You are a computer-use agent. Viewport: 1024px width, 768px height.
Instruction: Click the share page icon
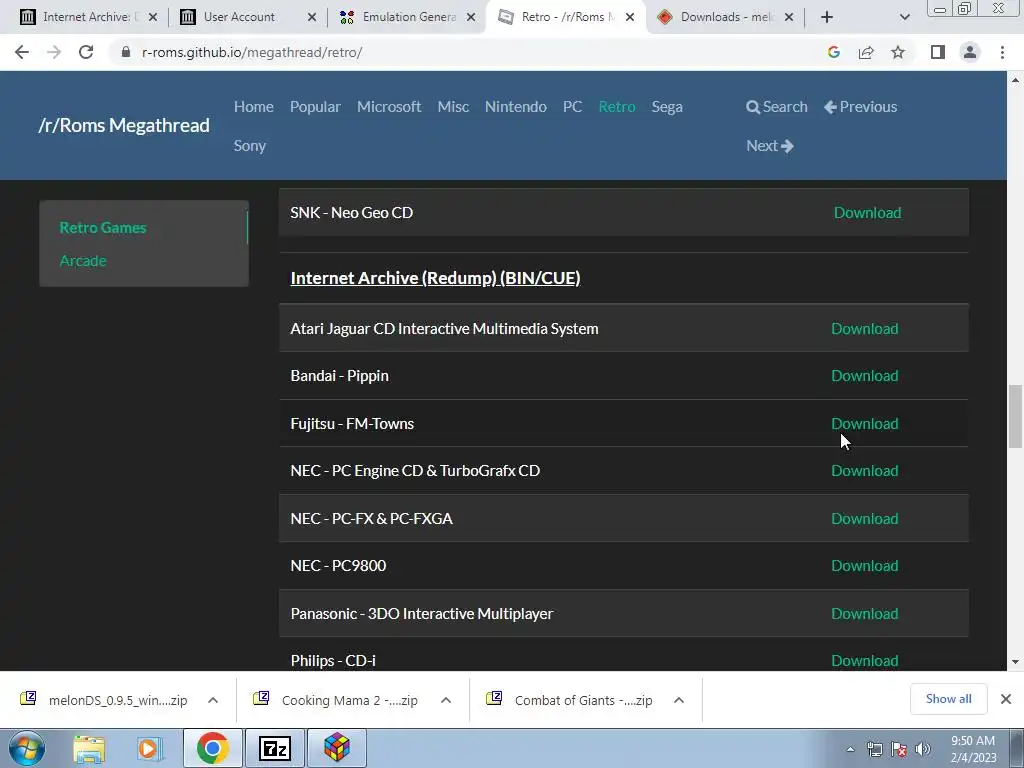(866, 52)
